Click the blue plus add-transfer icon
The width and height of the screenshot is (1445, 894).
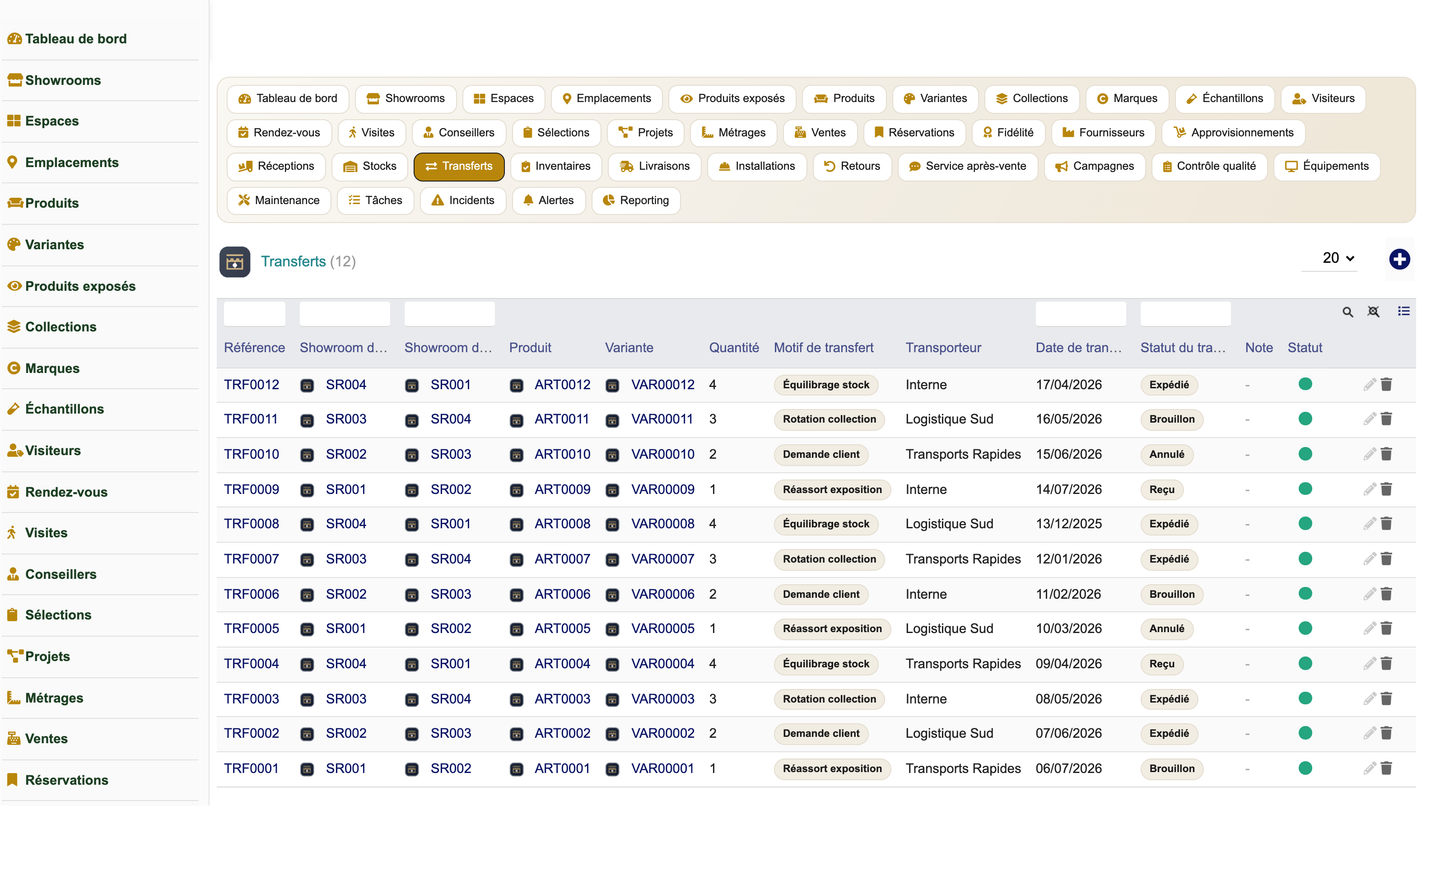(x=1399, y=259)
